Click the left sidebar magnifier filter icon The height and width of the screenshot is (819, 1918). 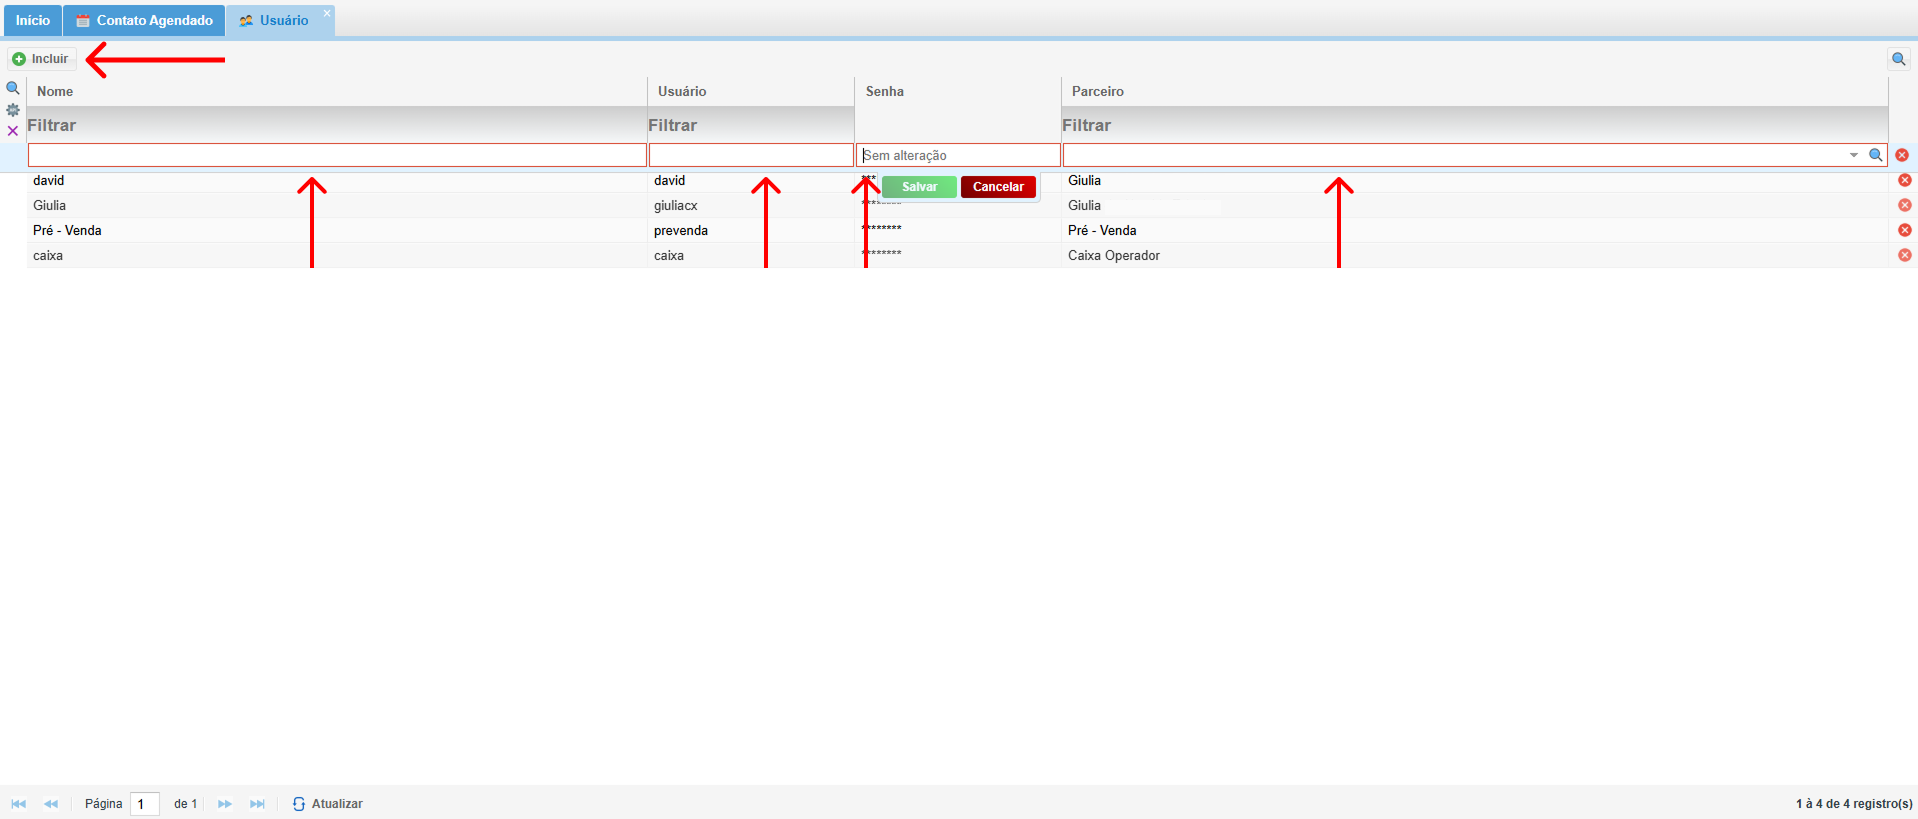coord(13,88)
